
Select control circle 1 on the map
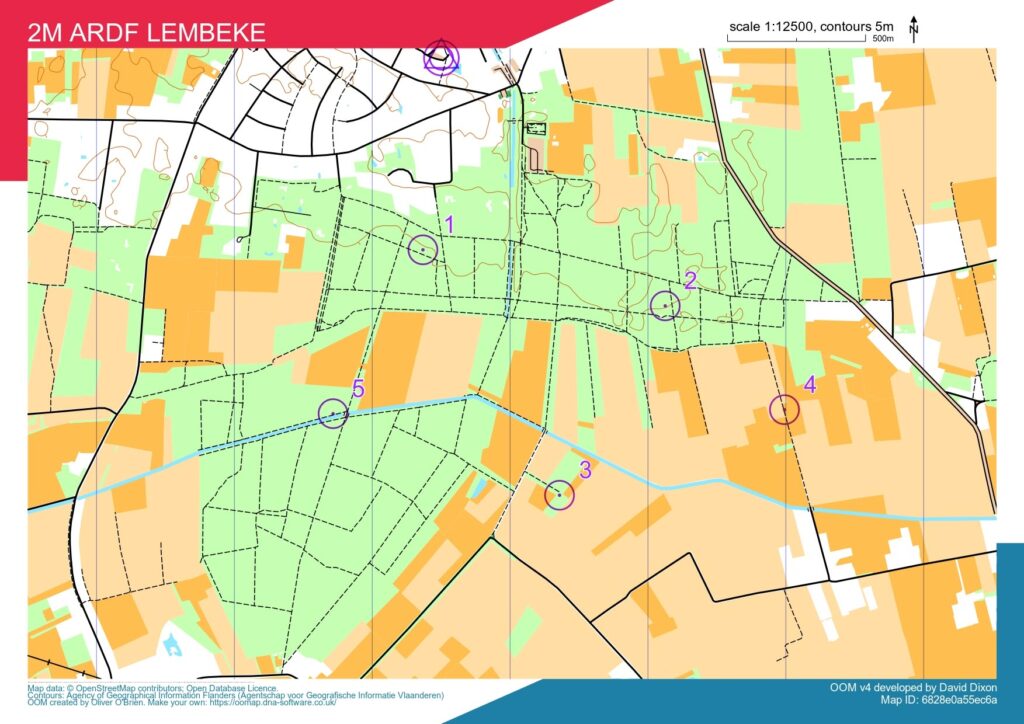pos(423,249)
